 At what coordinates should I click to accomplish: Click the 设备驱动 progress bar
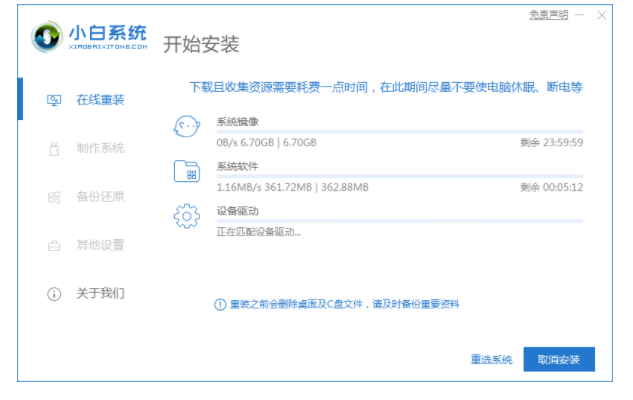tap(400, 221)
